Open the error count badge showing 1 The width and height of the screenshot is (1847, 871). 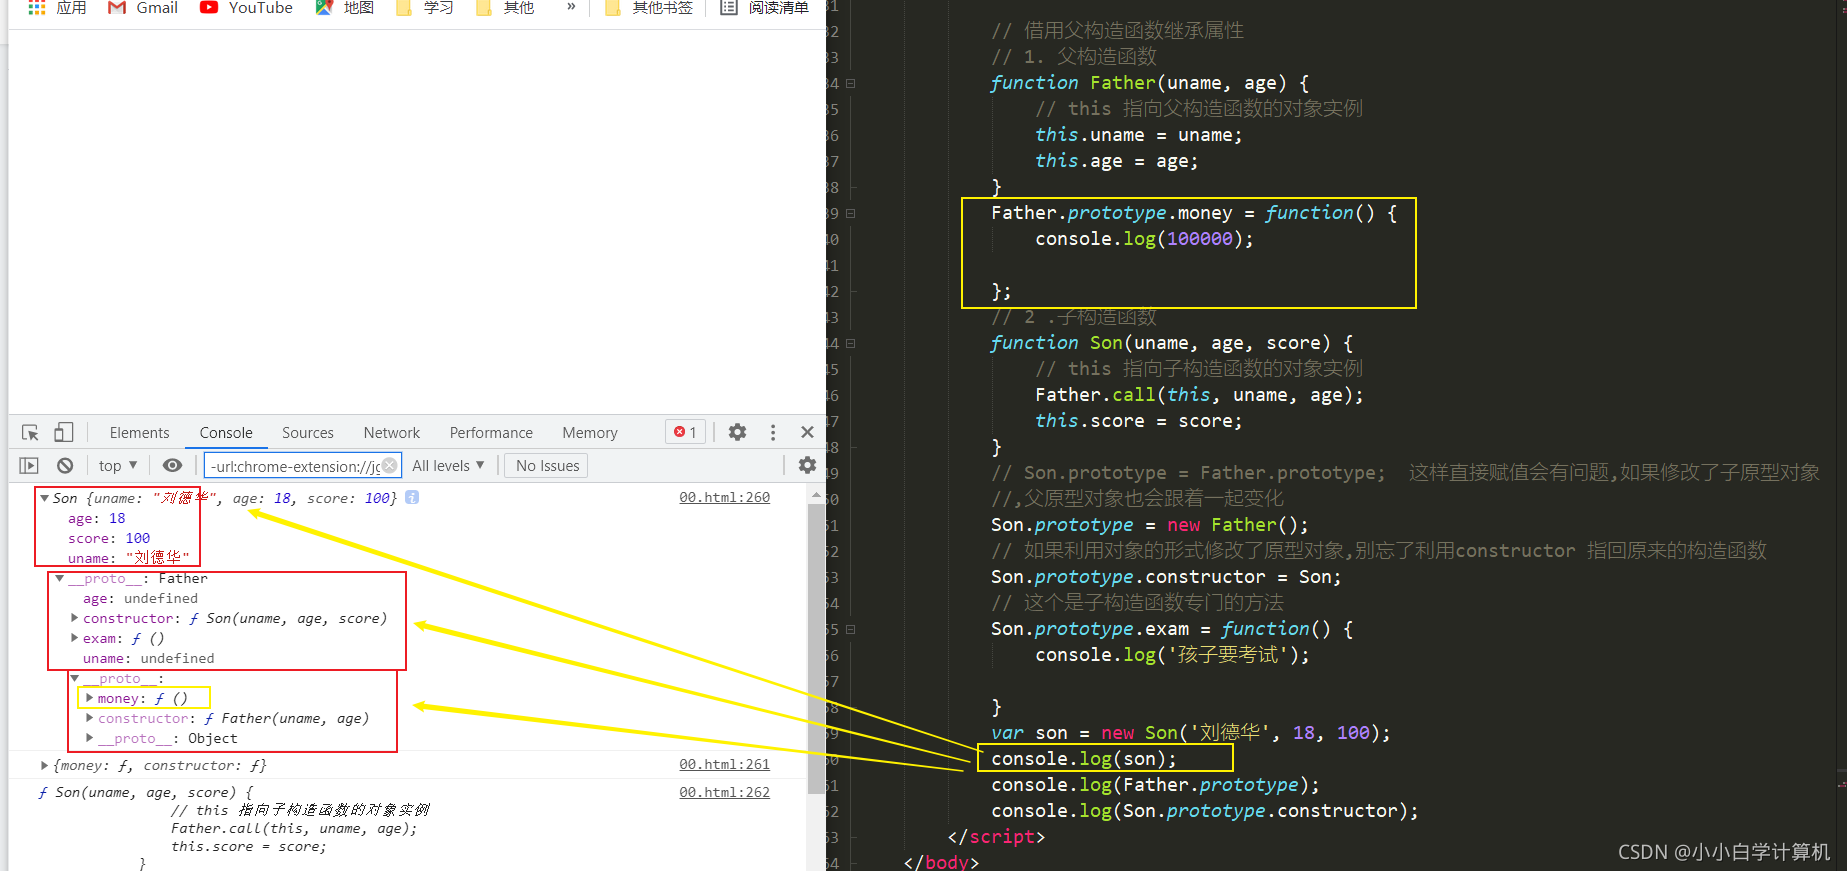click(686, 432)
